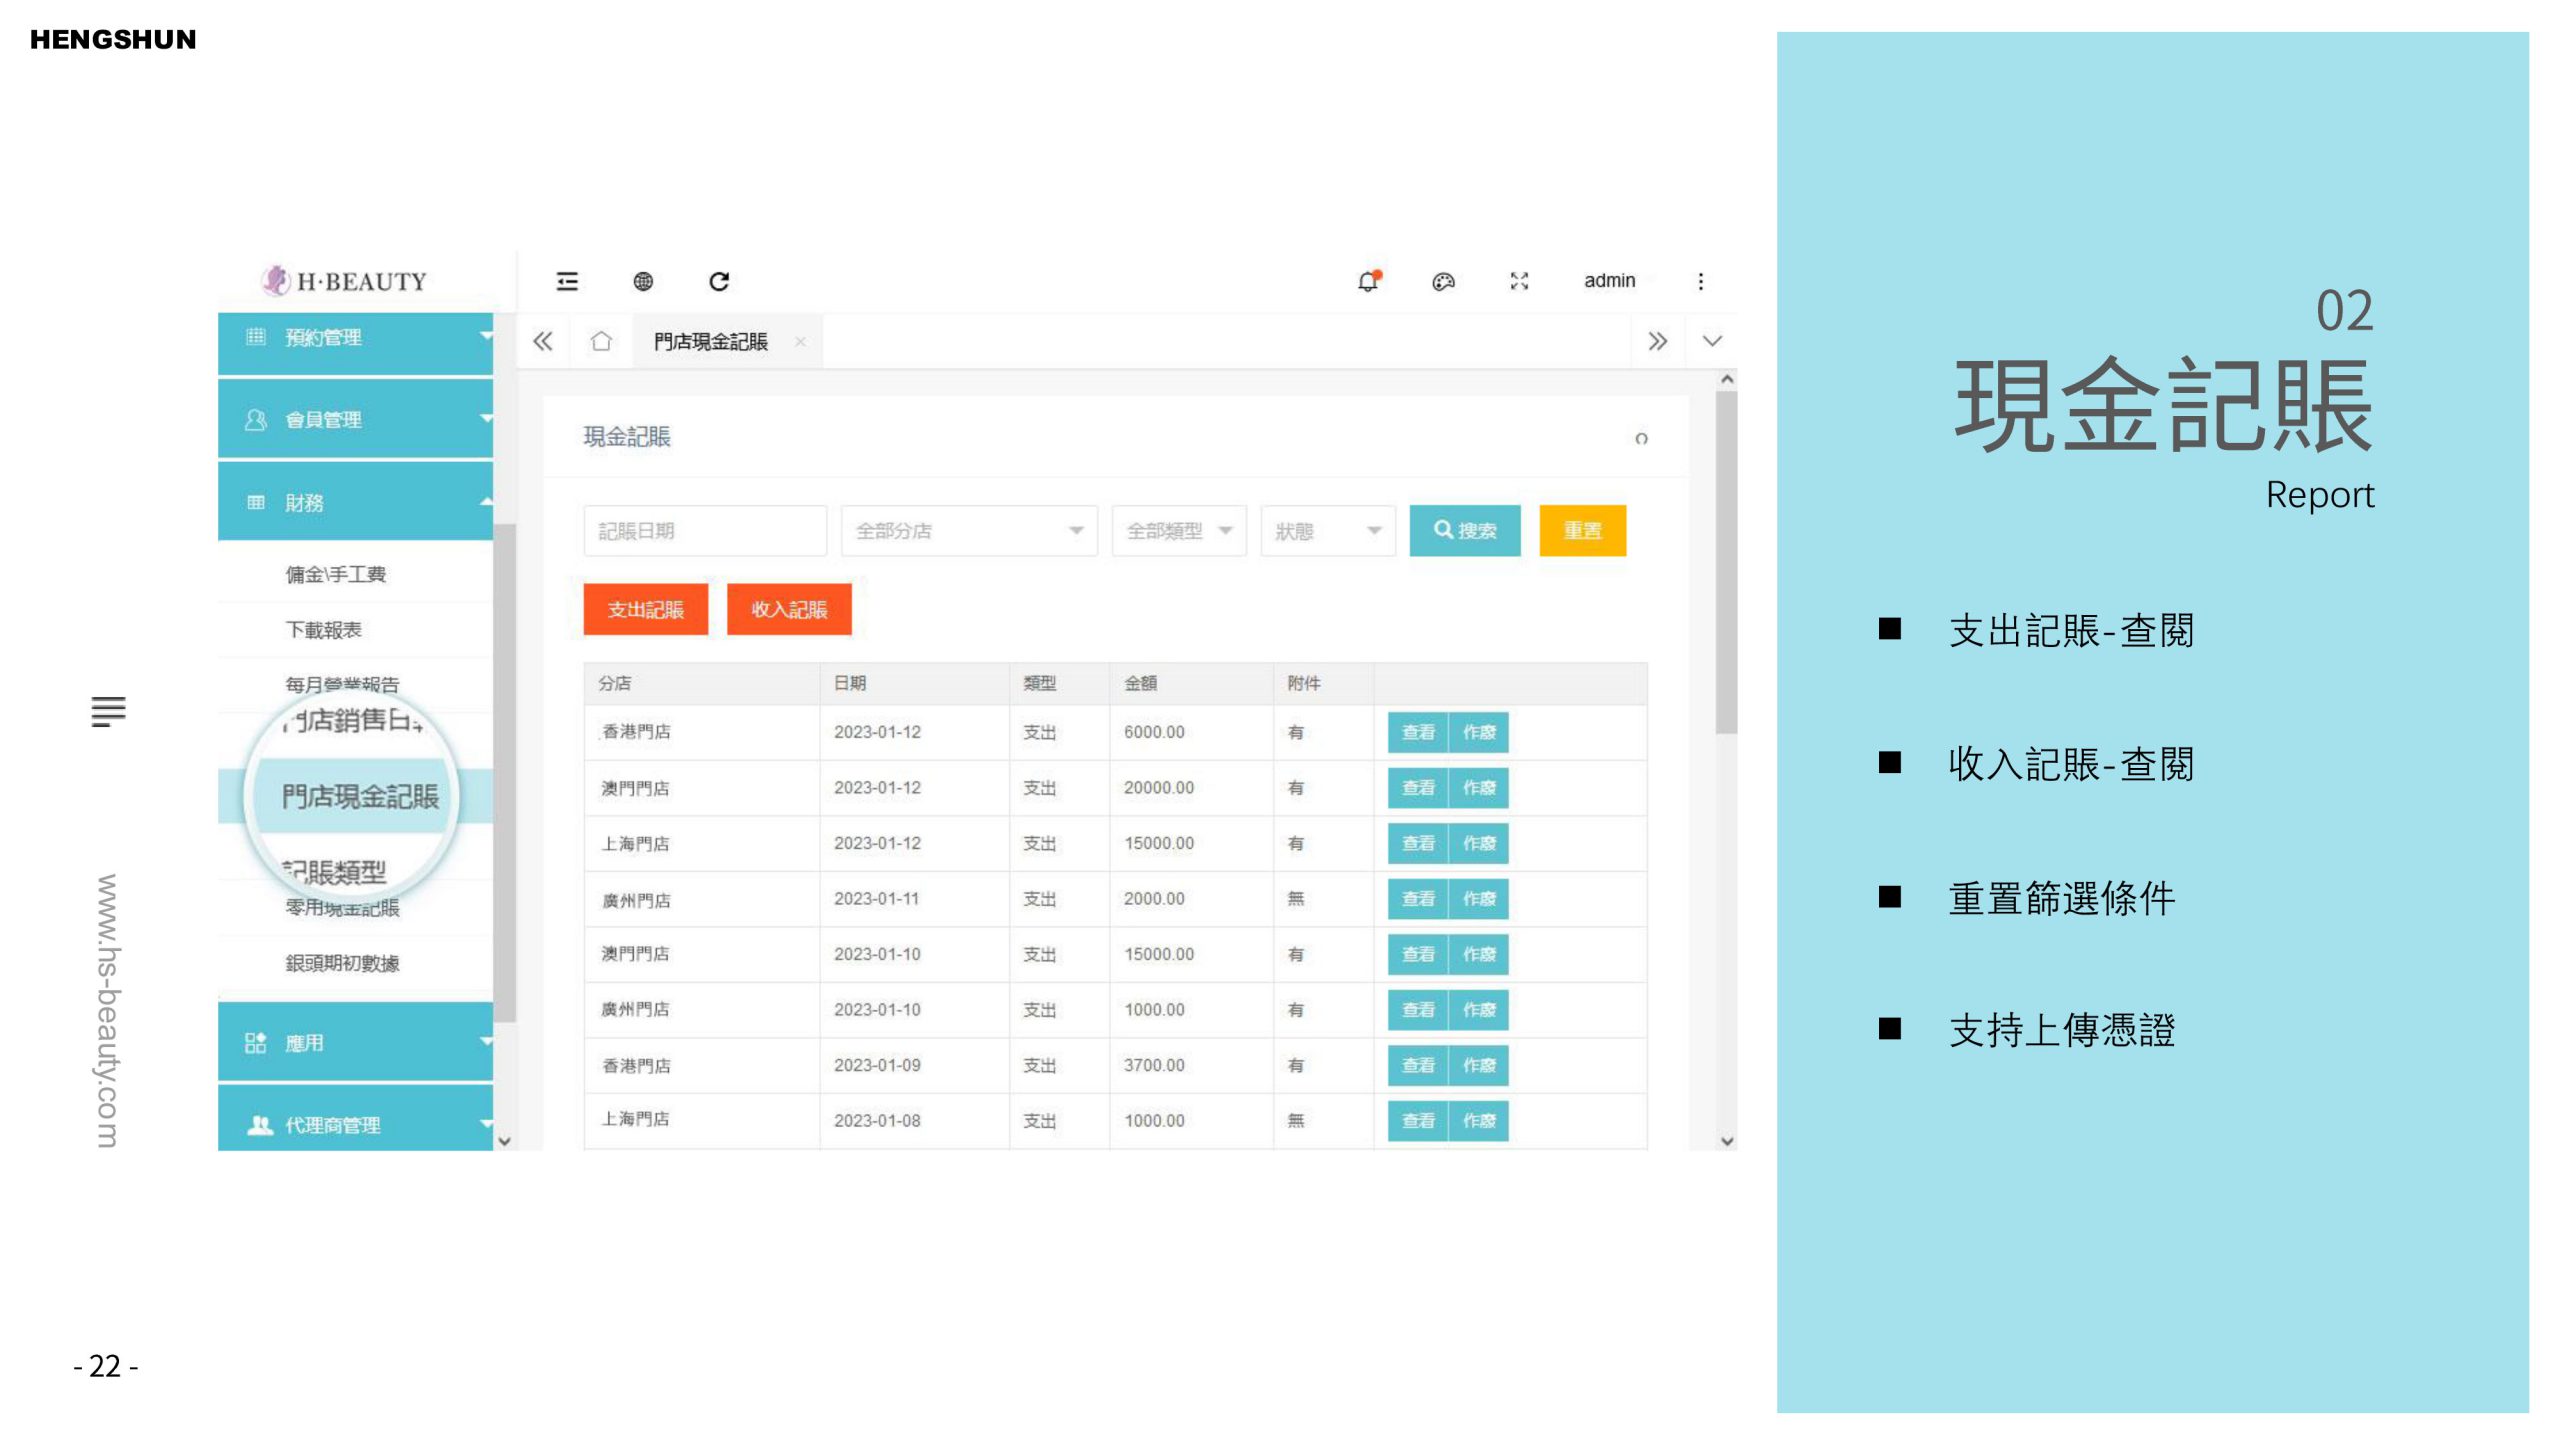The width and height of the screenshot is (2560, 1440).
Task: Toggle the fullscreen expand icon
Action: [x=1519, y=281]
